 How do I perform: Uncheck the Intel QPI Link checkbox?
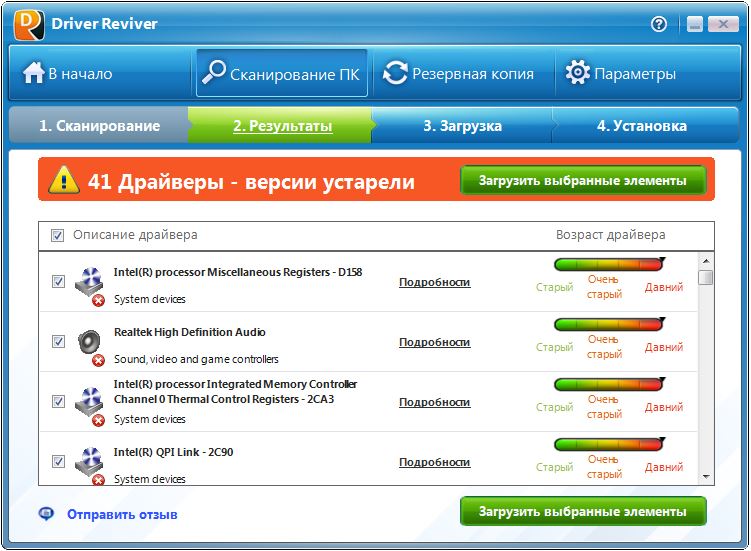58,462
